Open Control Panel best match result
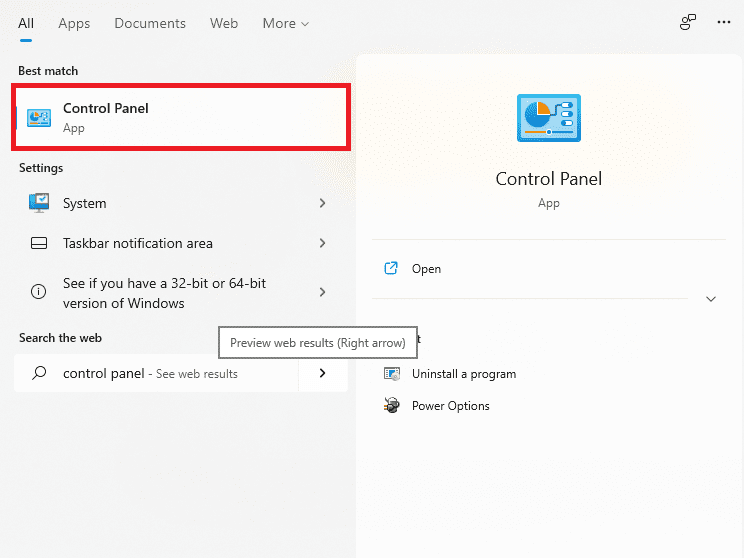Viewport: 744px width, 558px height. (181, 117)
